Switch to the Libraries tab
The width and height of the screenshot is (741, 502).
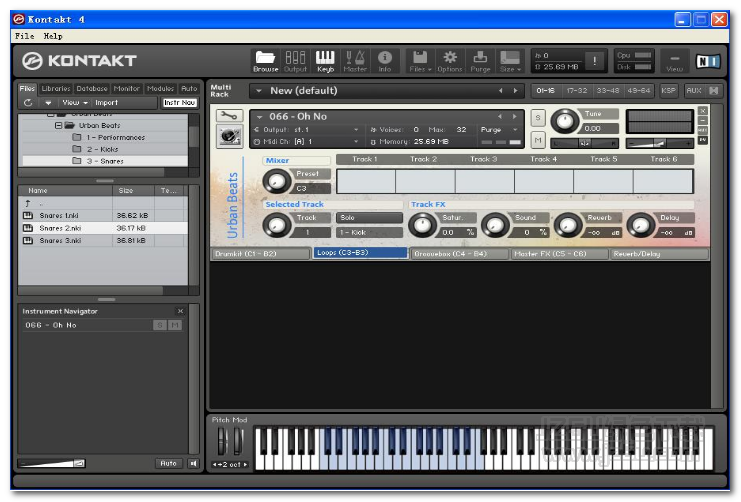[56, 88]
